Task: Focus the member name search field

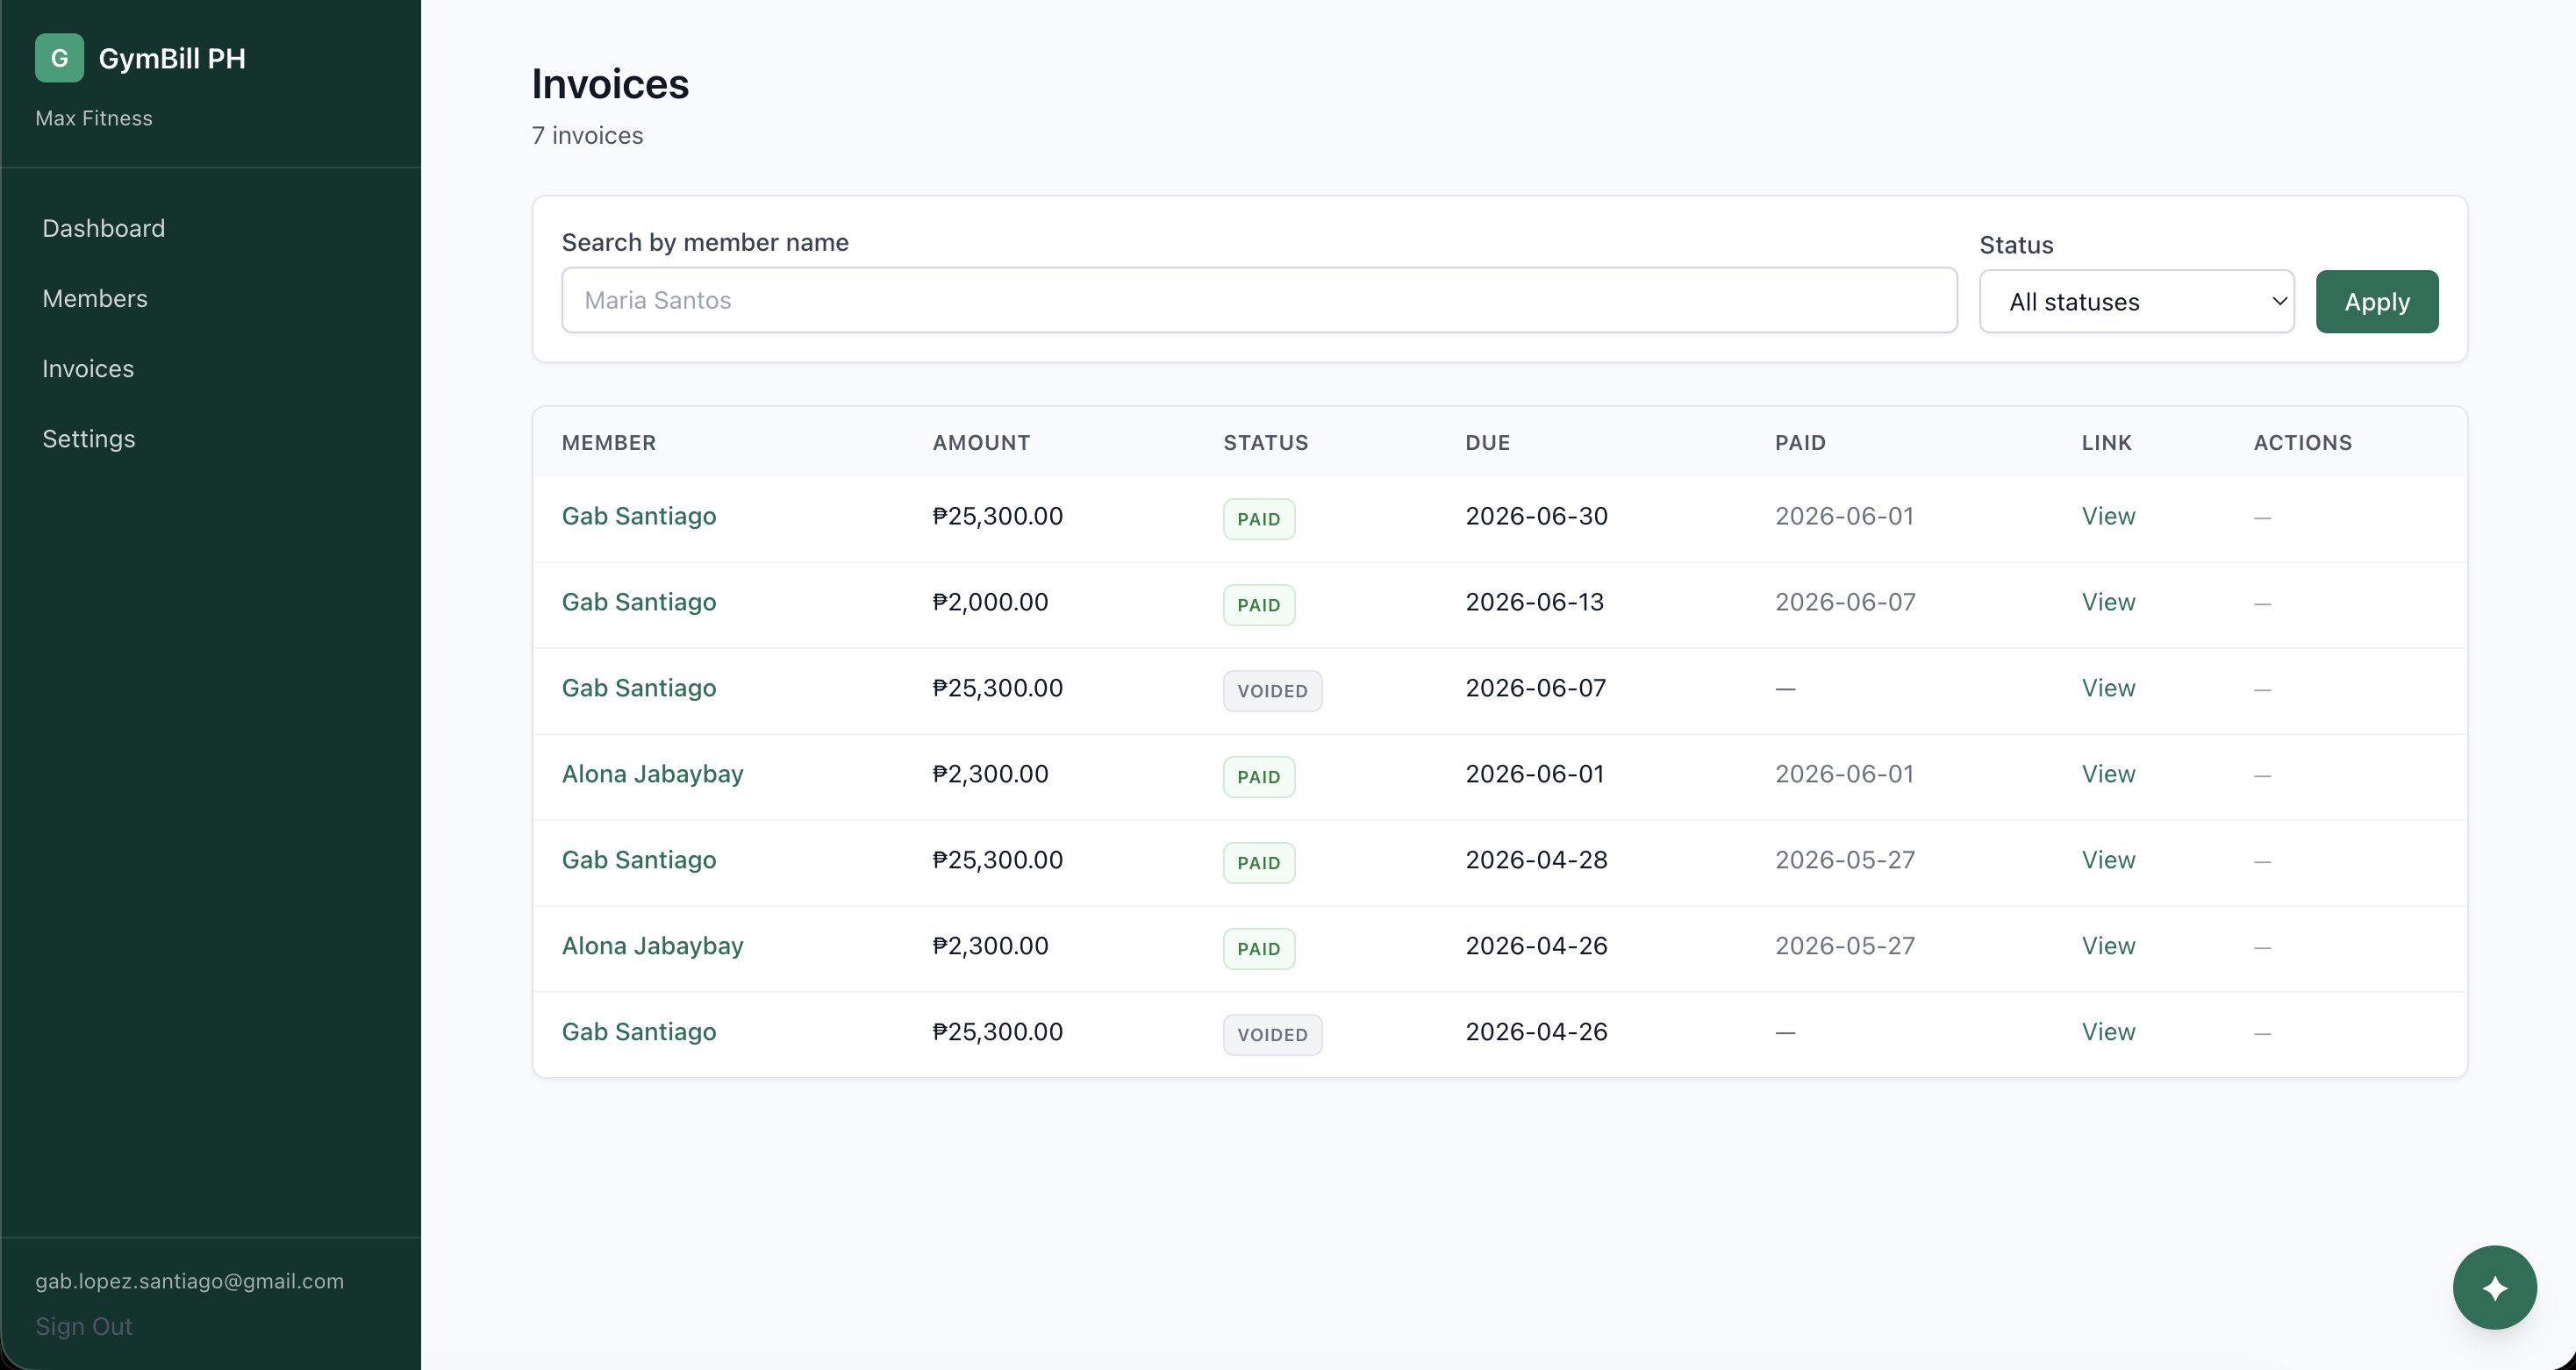Action: coord(1258,300)
